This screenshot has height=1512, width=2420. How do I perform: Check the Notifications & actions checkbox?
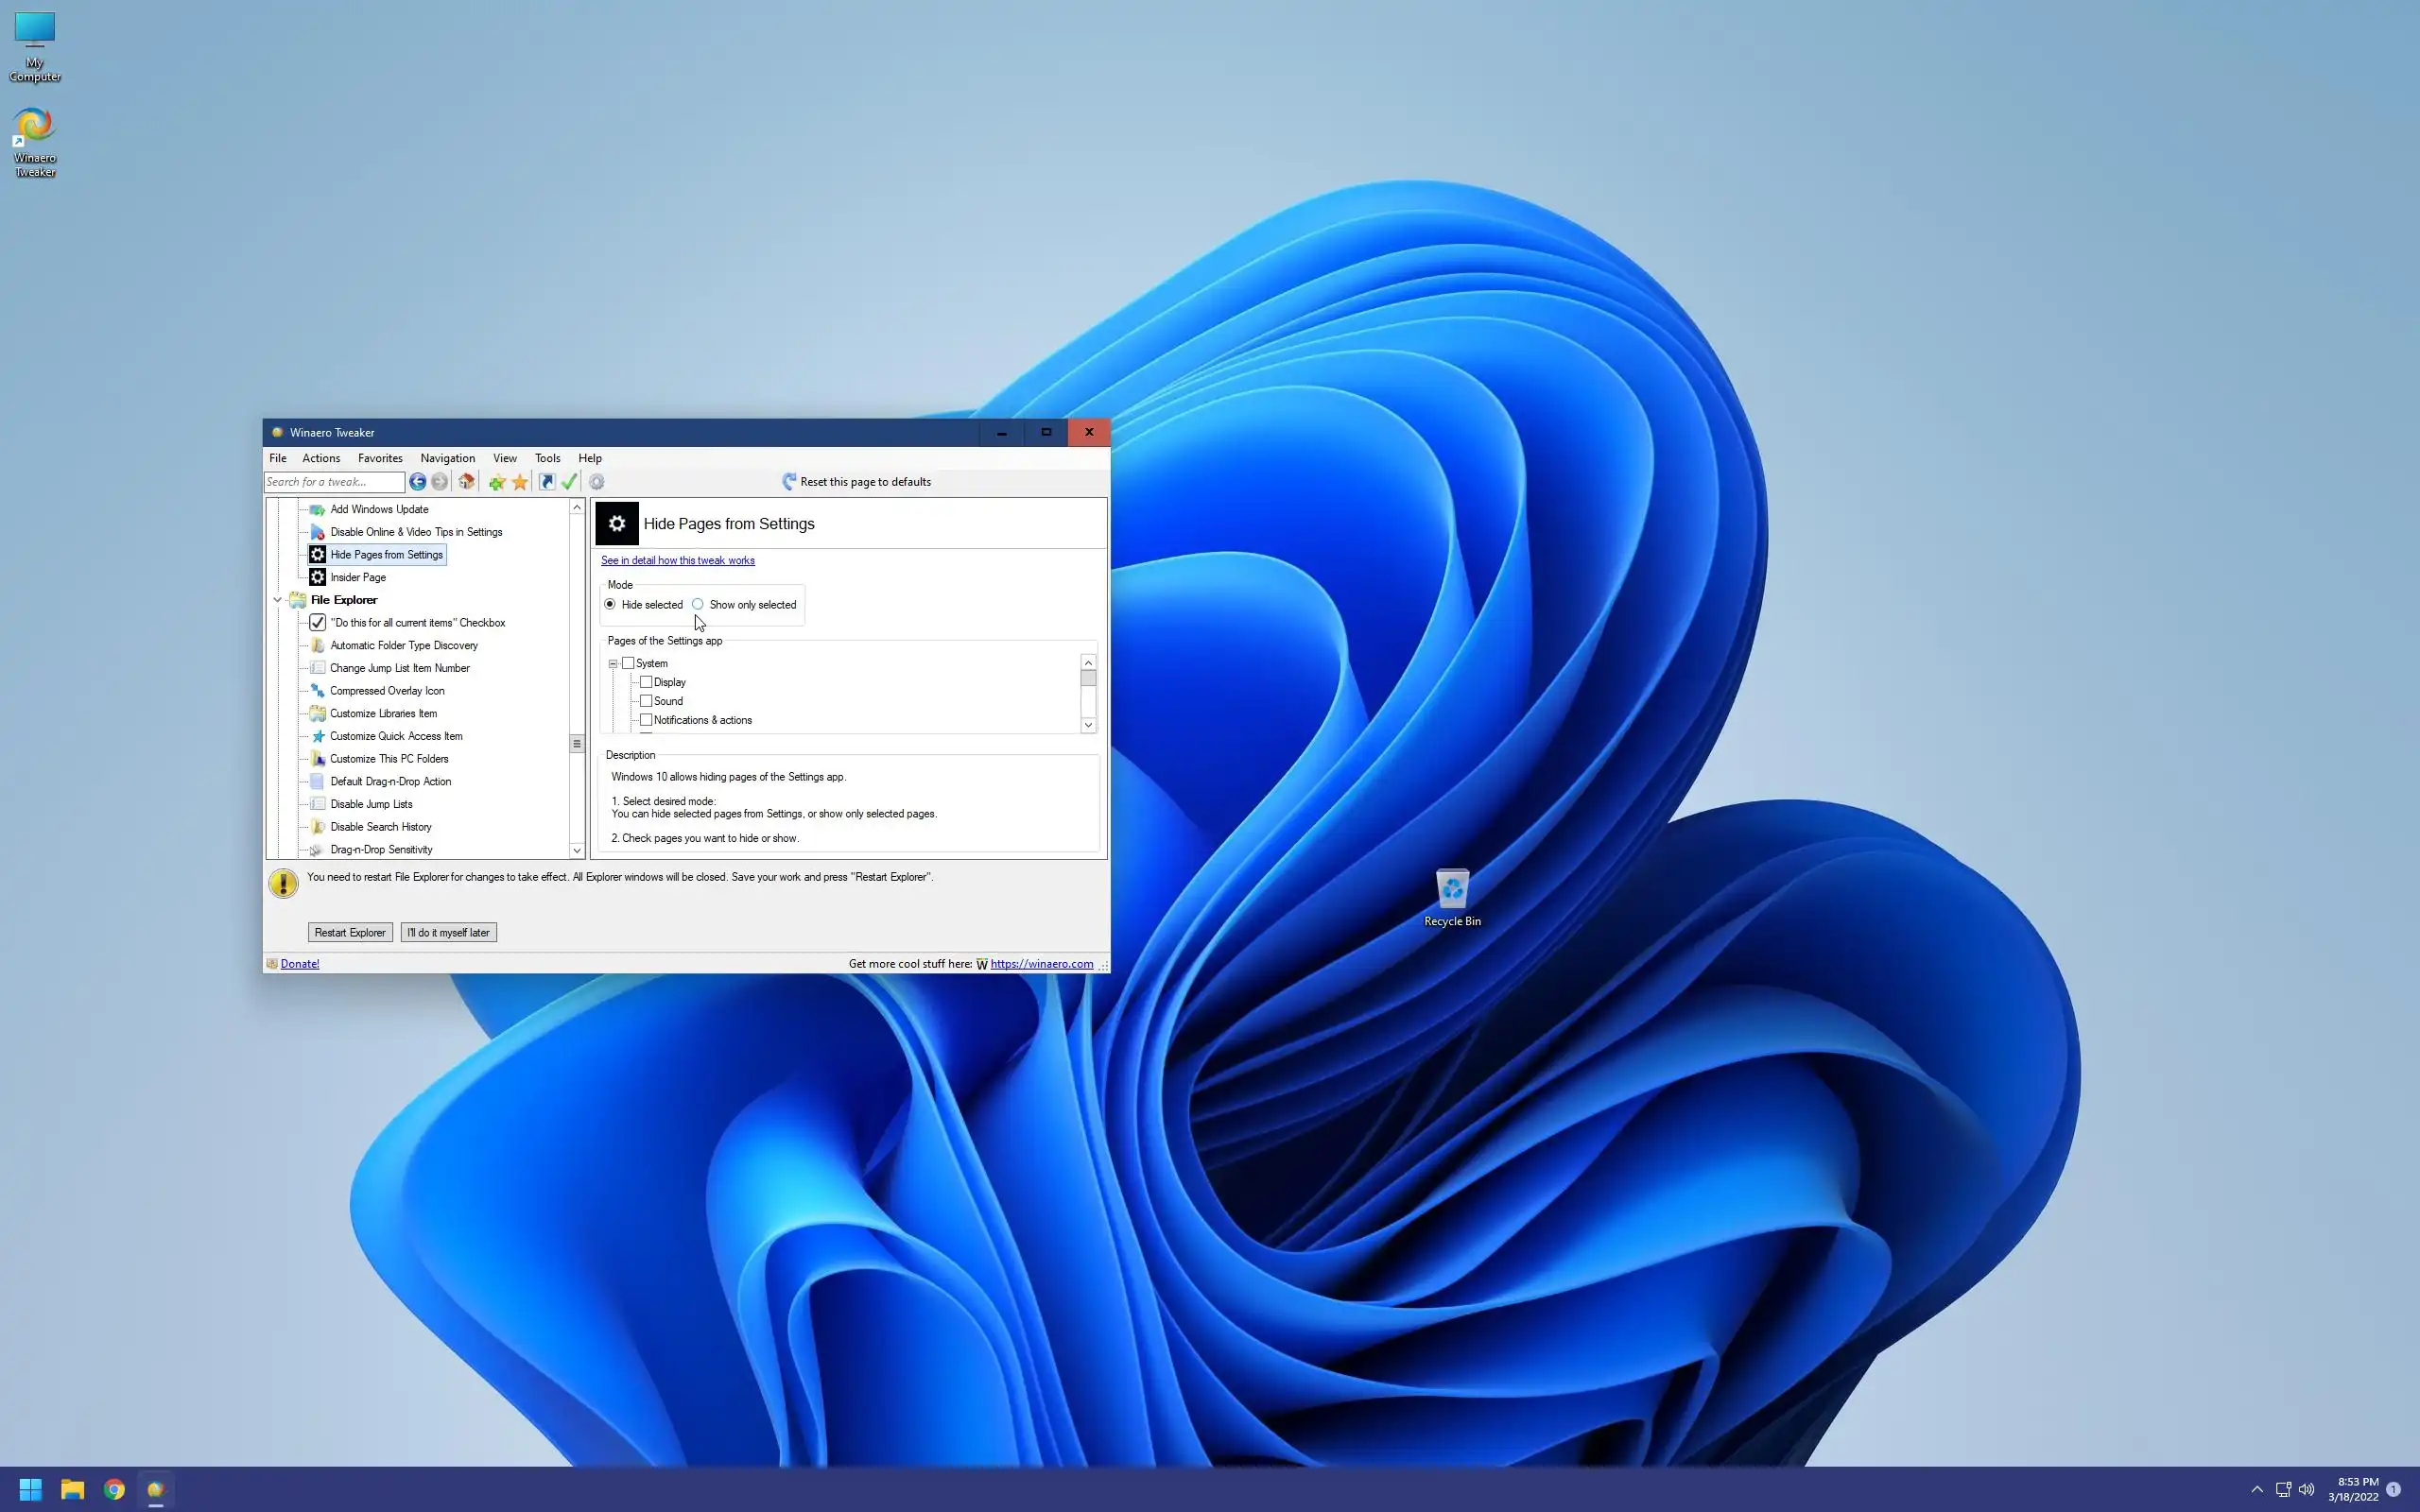tap(646, 720)
